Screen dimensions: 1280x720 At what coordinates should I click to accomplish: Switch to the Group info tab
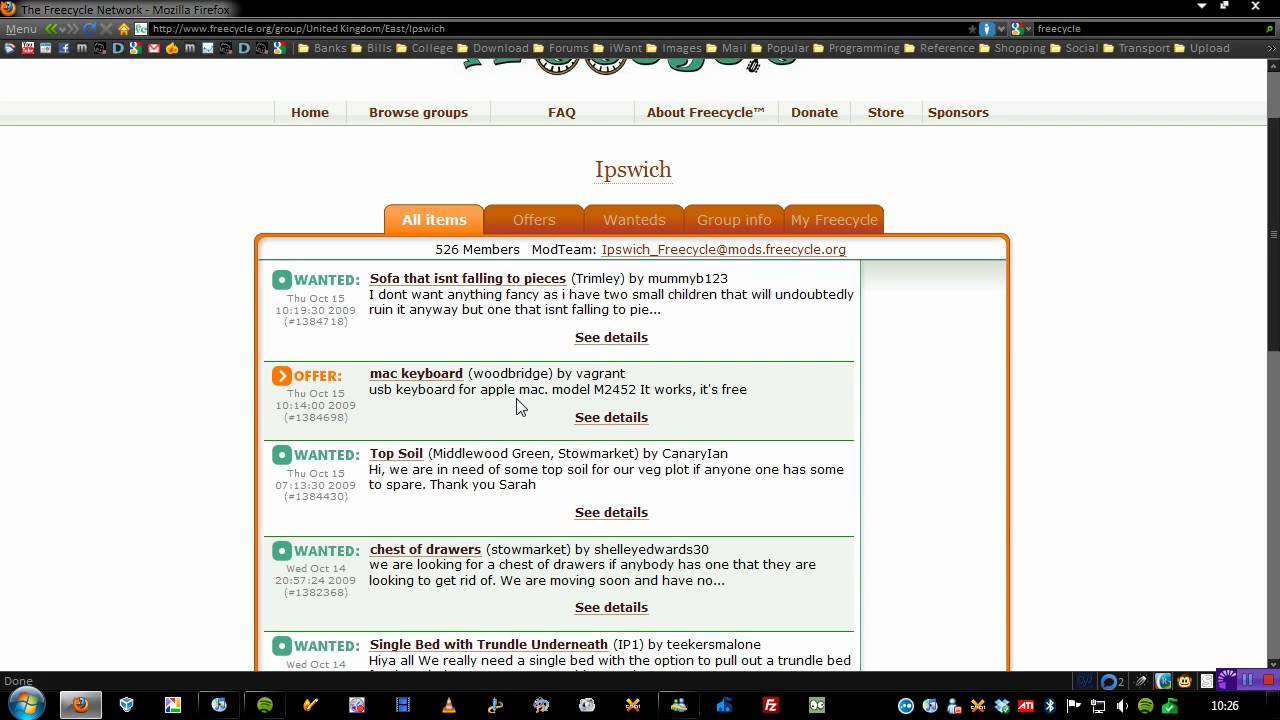coord(734,220)
